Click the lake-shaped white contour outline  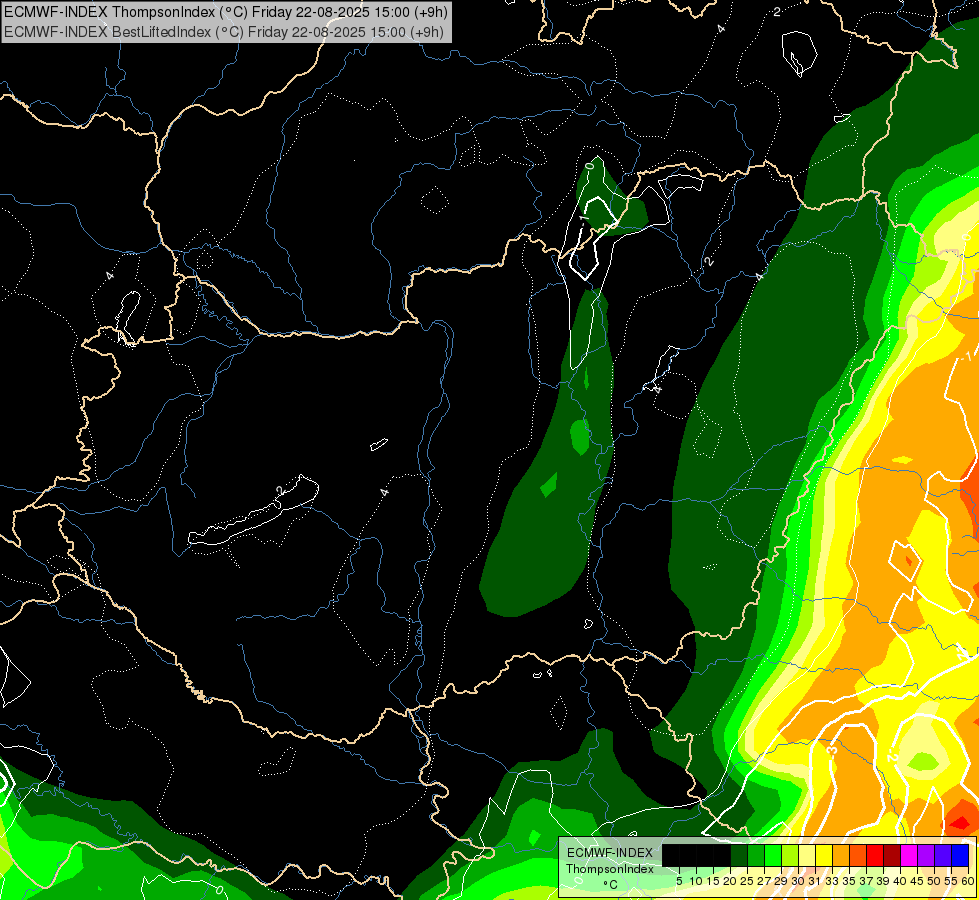253,510
